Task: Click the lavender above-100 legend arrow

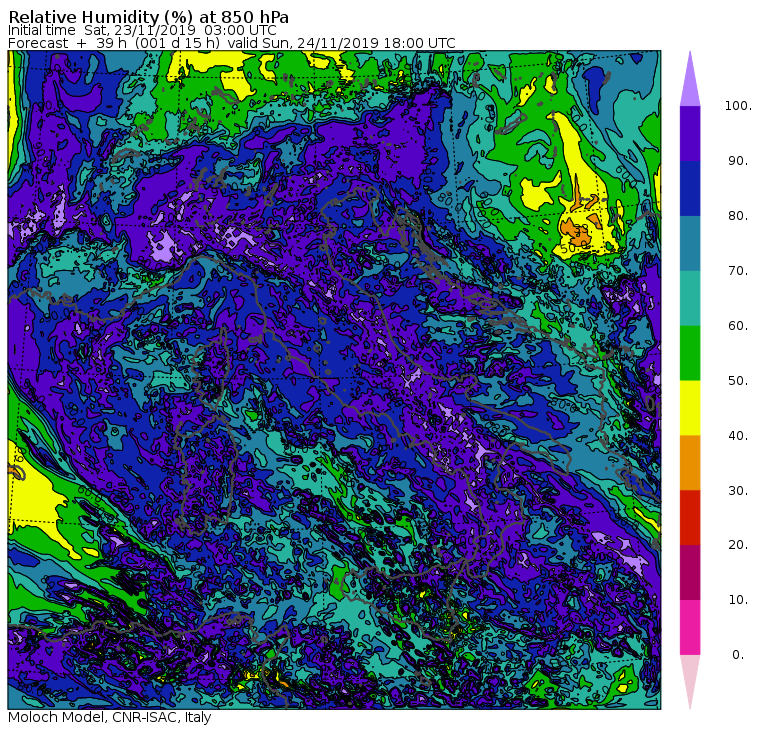Action: [x=690, y=82]
